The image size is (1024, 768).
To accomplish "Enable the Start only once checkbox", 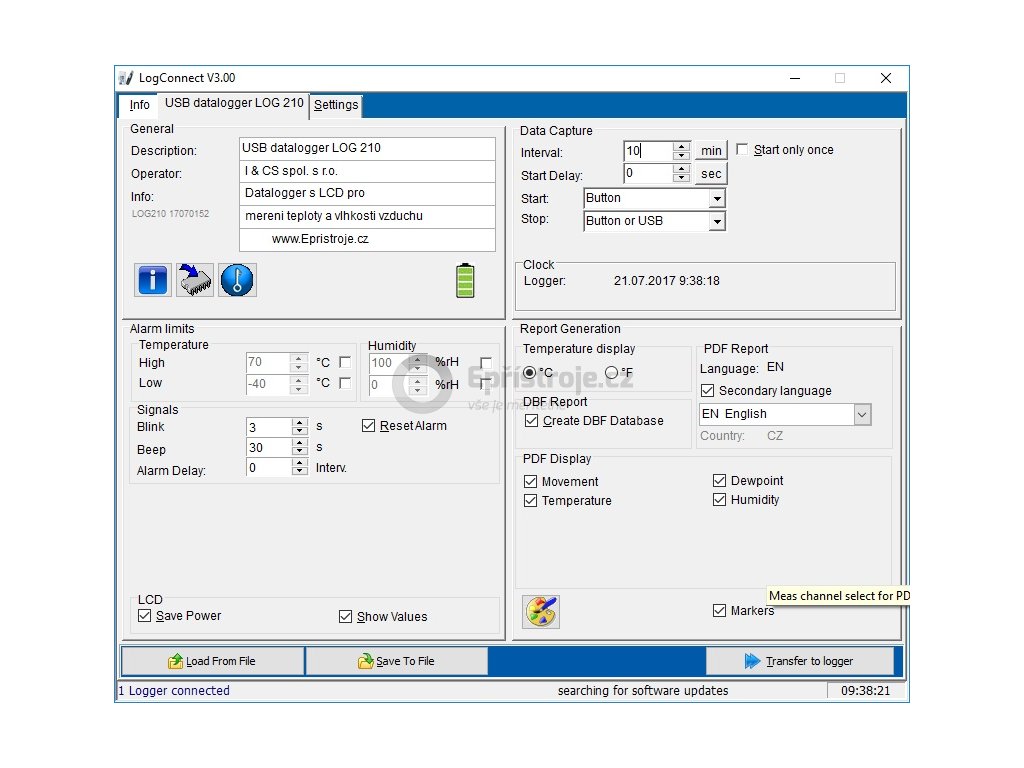I will (742, 149).
